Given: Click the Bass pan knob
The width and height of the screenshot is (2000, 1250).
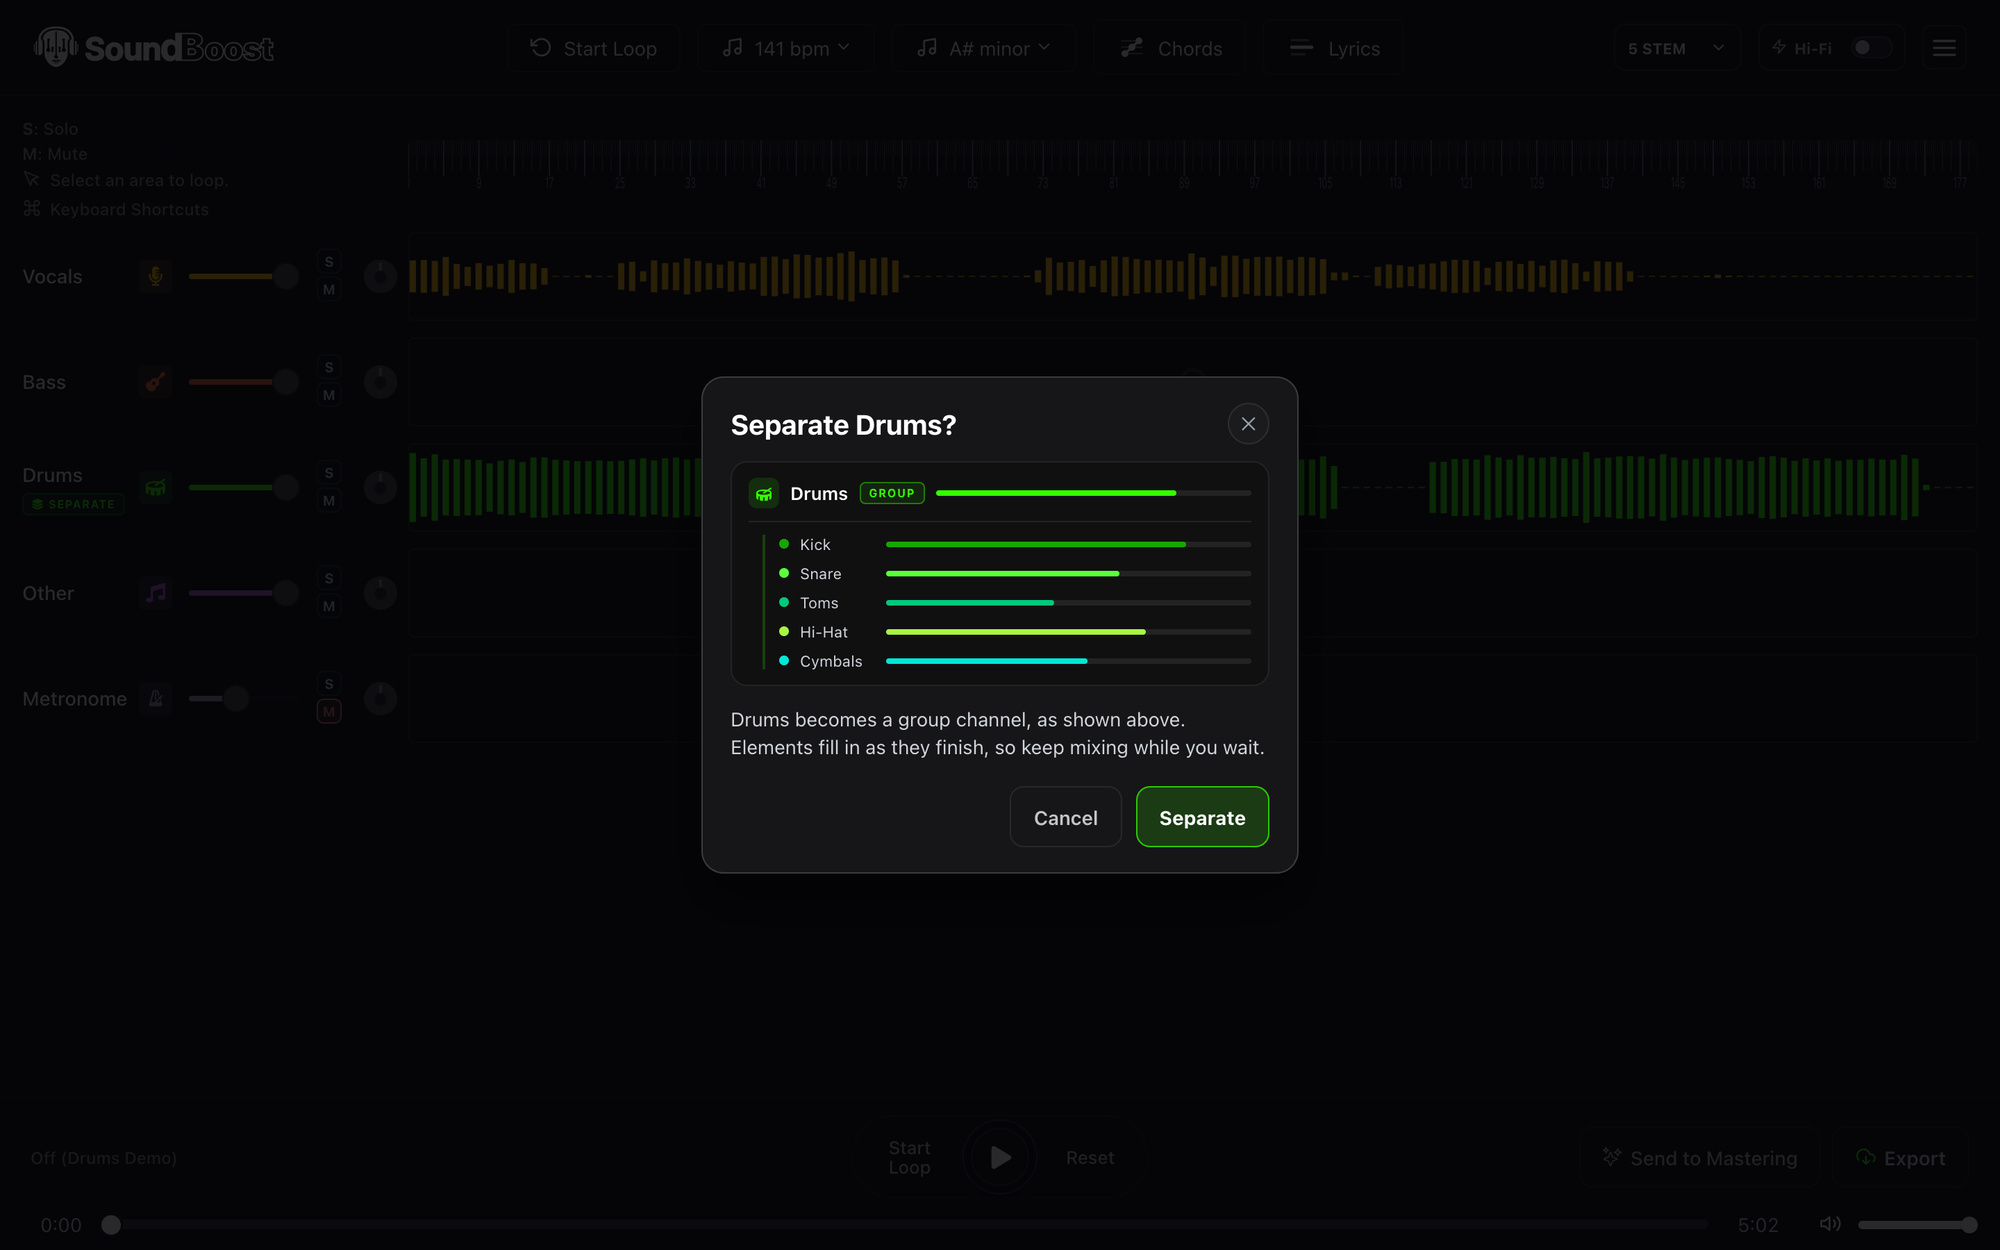Looking at the screenshot, I should [380, 382].
